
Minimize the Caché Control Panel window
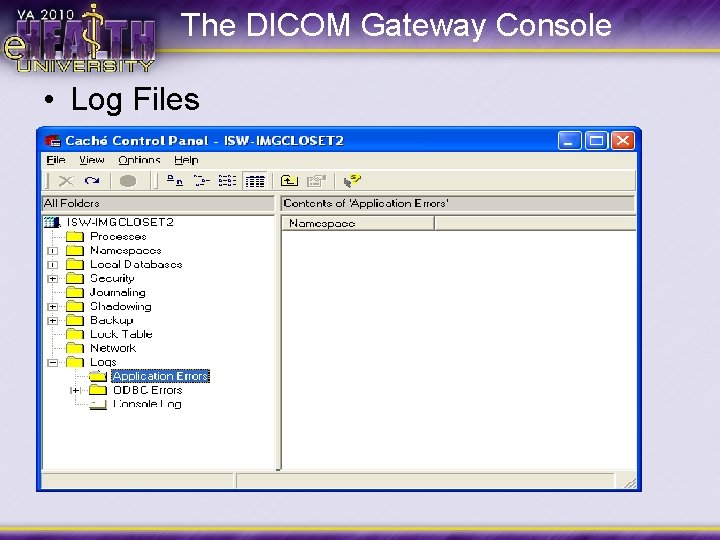click(569, 141)
